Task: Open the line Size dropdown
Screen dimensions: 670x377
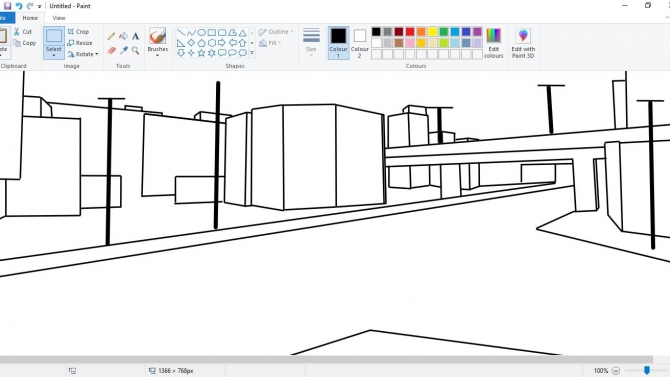Action: pyautogui.click(x=311, y=42)
